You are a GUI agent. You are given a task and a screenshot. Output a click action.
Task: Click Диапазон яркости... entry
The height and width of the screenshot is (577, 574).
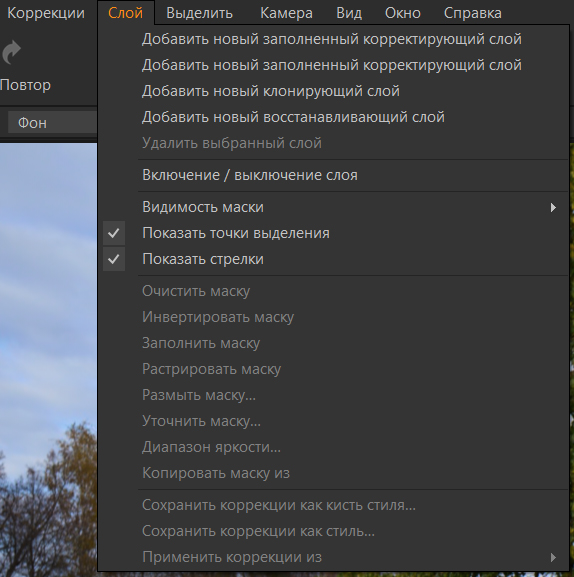334,447
